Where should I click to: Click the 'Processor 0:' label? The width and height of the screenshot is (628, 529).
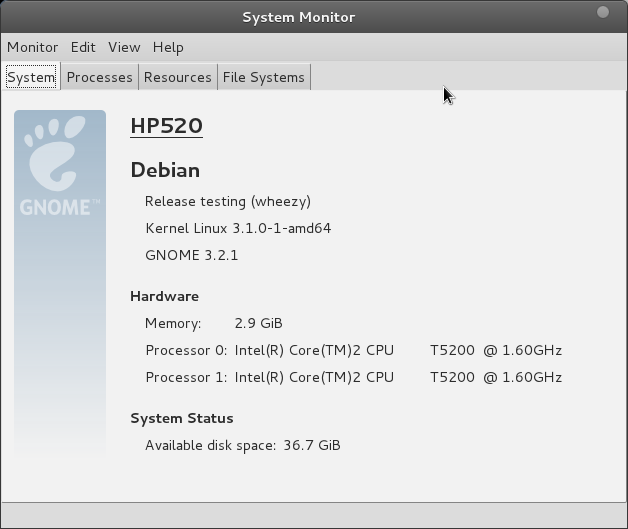click(x=186, y=350)
